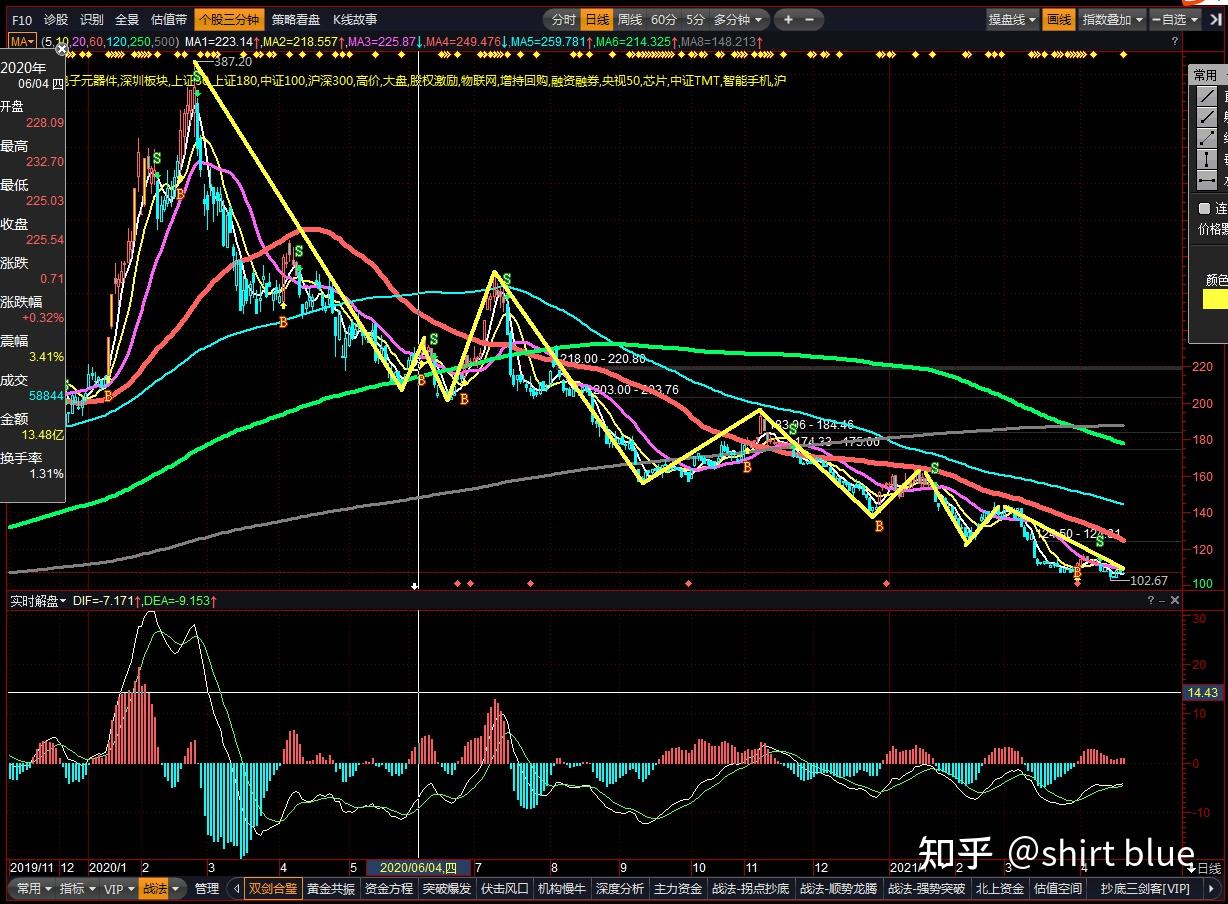Open the help question mark on main chart
The width and height of the screenshot is (1228, 904).
(1175, 42)
